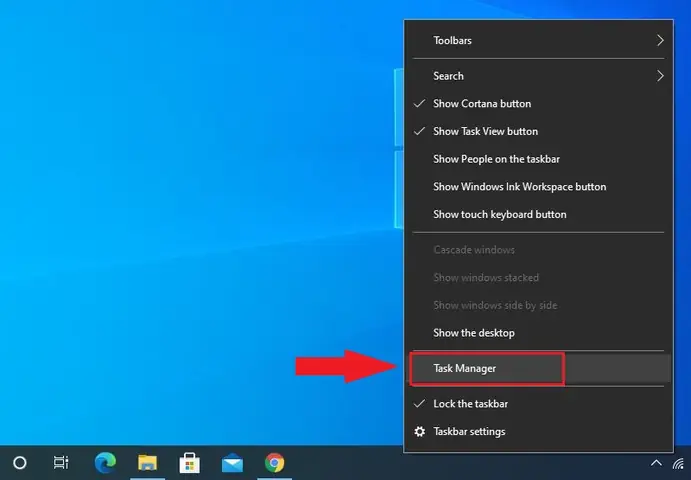
Task: Open Microsoft Store from the taskbar
Action: [x=189, y=463]
